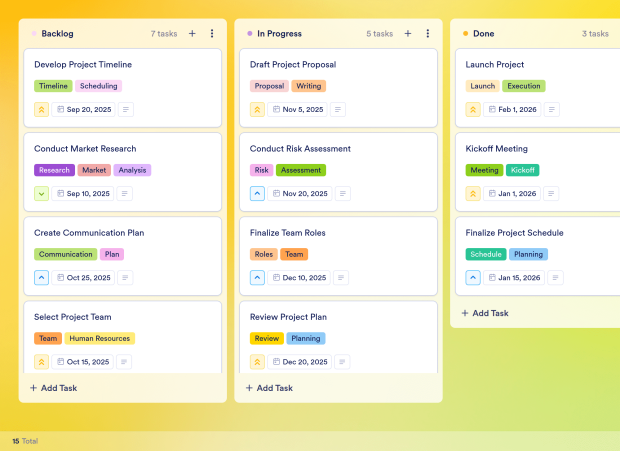Screen dimensions: 620x451
Task: Click priority icon on Kickoff Meeting card
Action: coord(473,194)
